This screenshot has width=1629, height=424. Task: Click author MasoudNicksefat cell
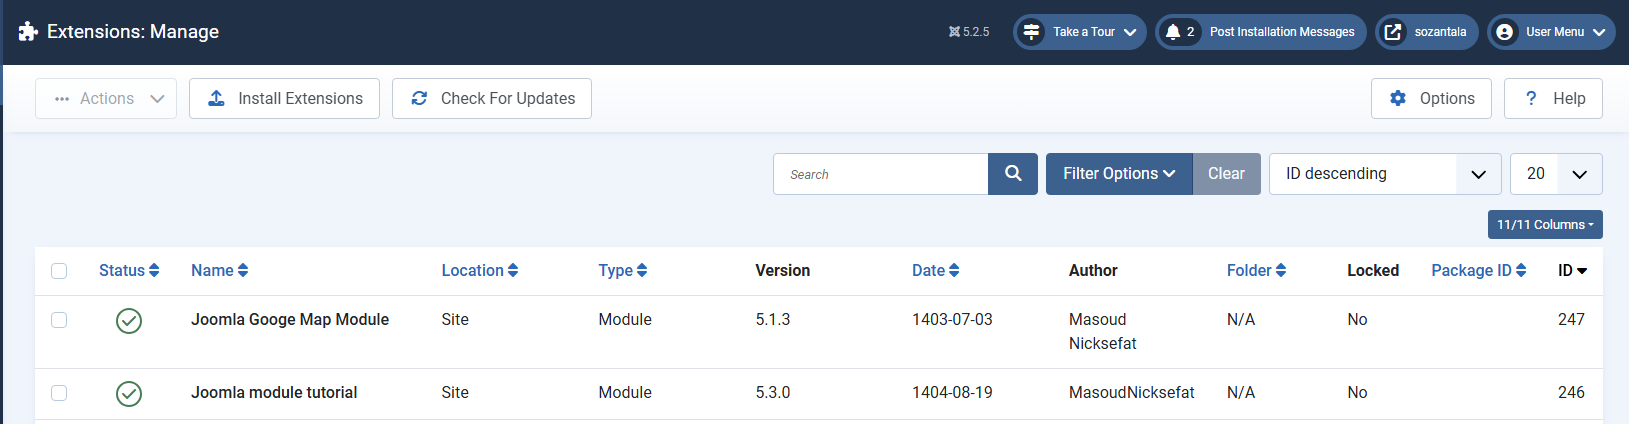click(x=1131, y=393)
